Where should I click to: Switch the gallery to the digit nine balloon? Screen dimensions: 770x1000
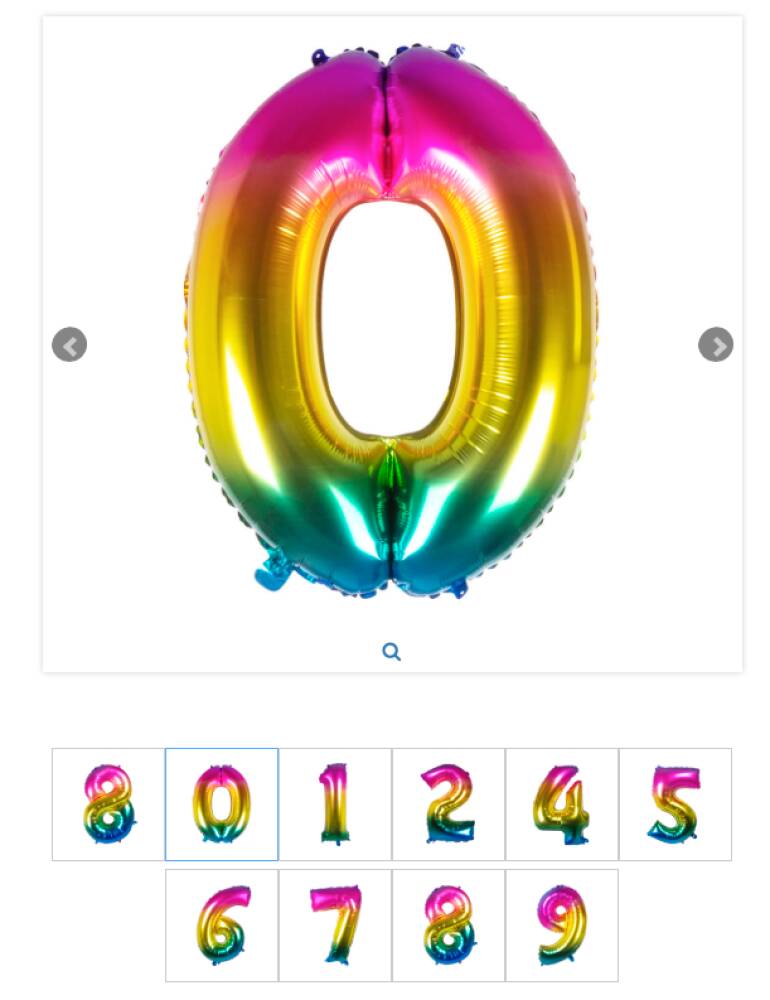pyautogui.click(x=561, y=925)
